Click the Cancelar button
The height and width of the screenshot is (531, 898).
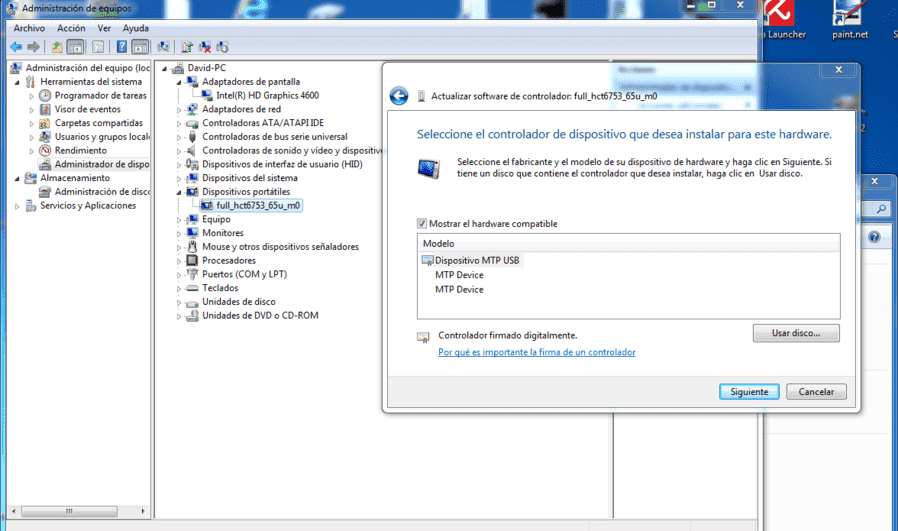point(816,392)
